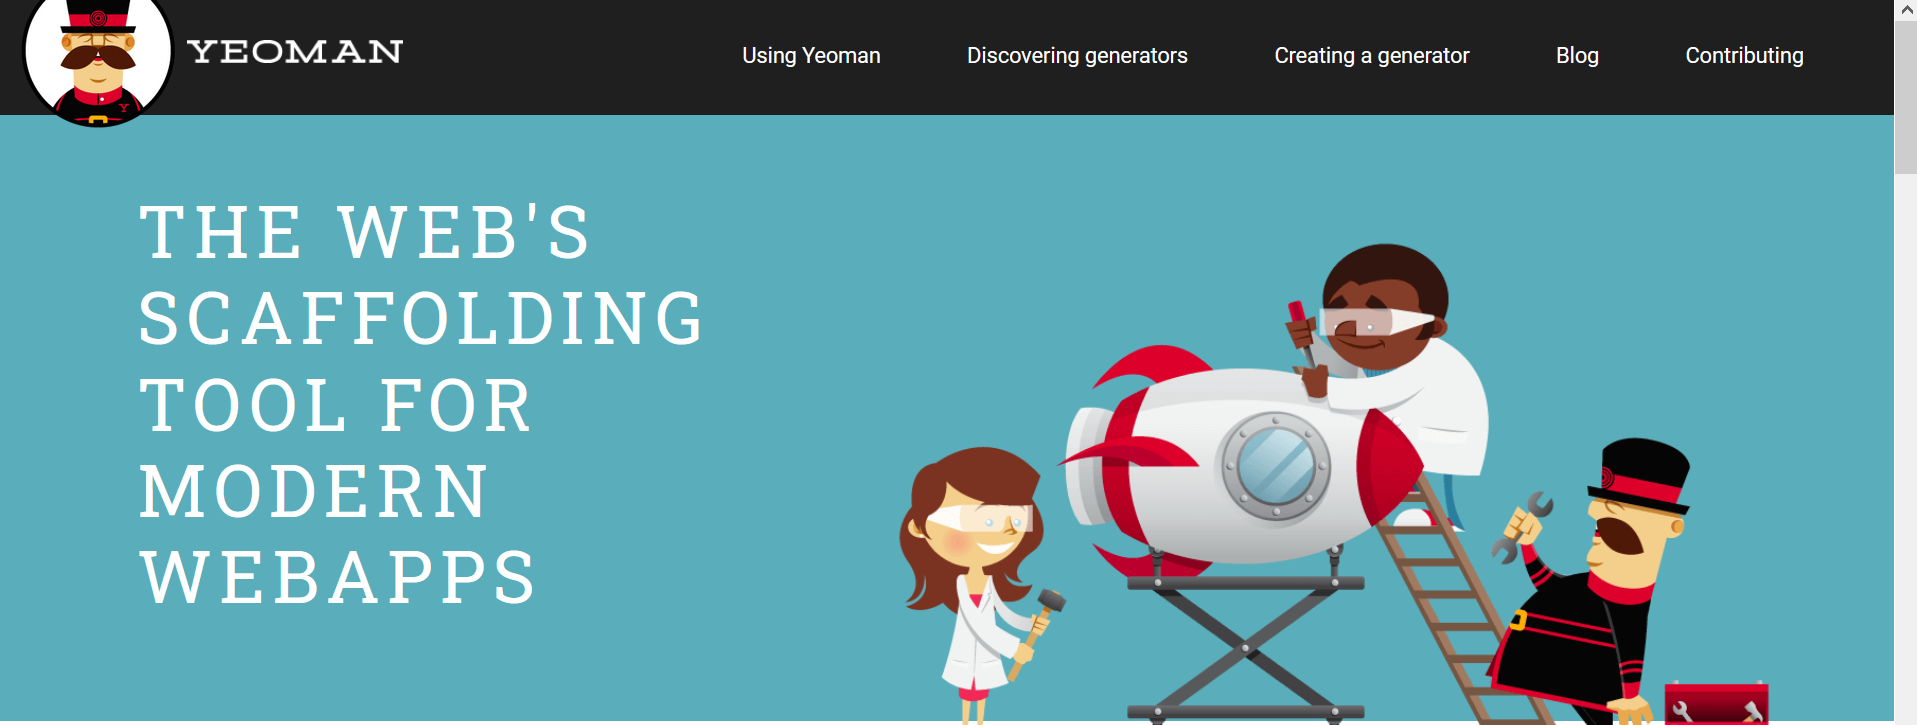Screen dimensions: 1917x725
Task: Click the vertical scrollbar thumb
Action: point(1906,96)
